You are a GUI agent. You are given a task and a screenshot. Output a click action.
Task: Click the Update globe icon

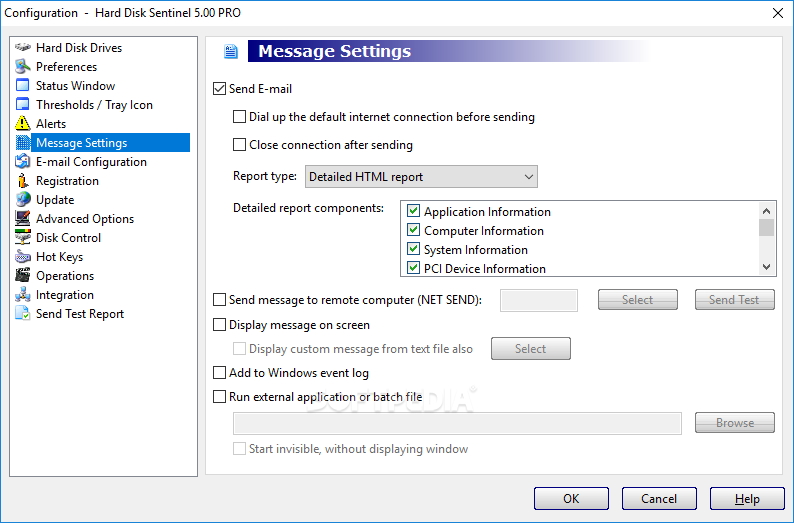[x=23, y=199]
